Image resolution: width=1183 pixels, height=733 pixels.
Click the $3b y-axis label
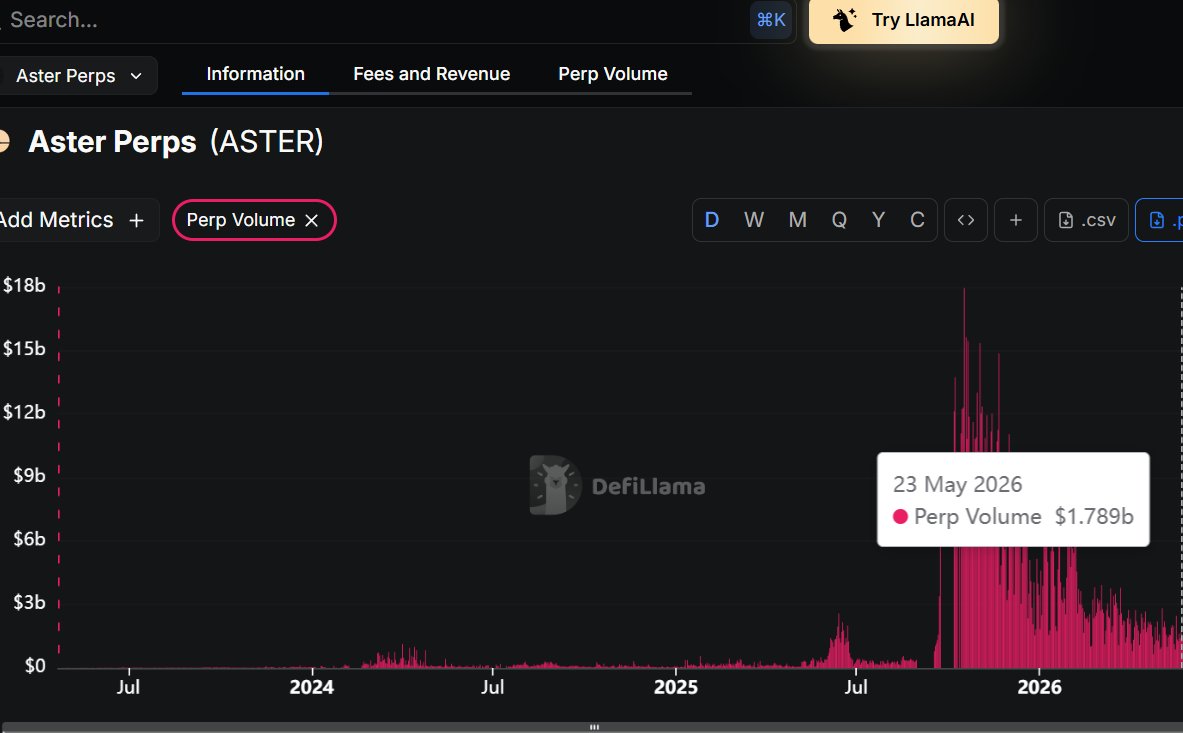point(29,602)
